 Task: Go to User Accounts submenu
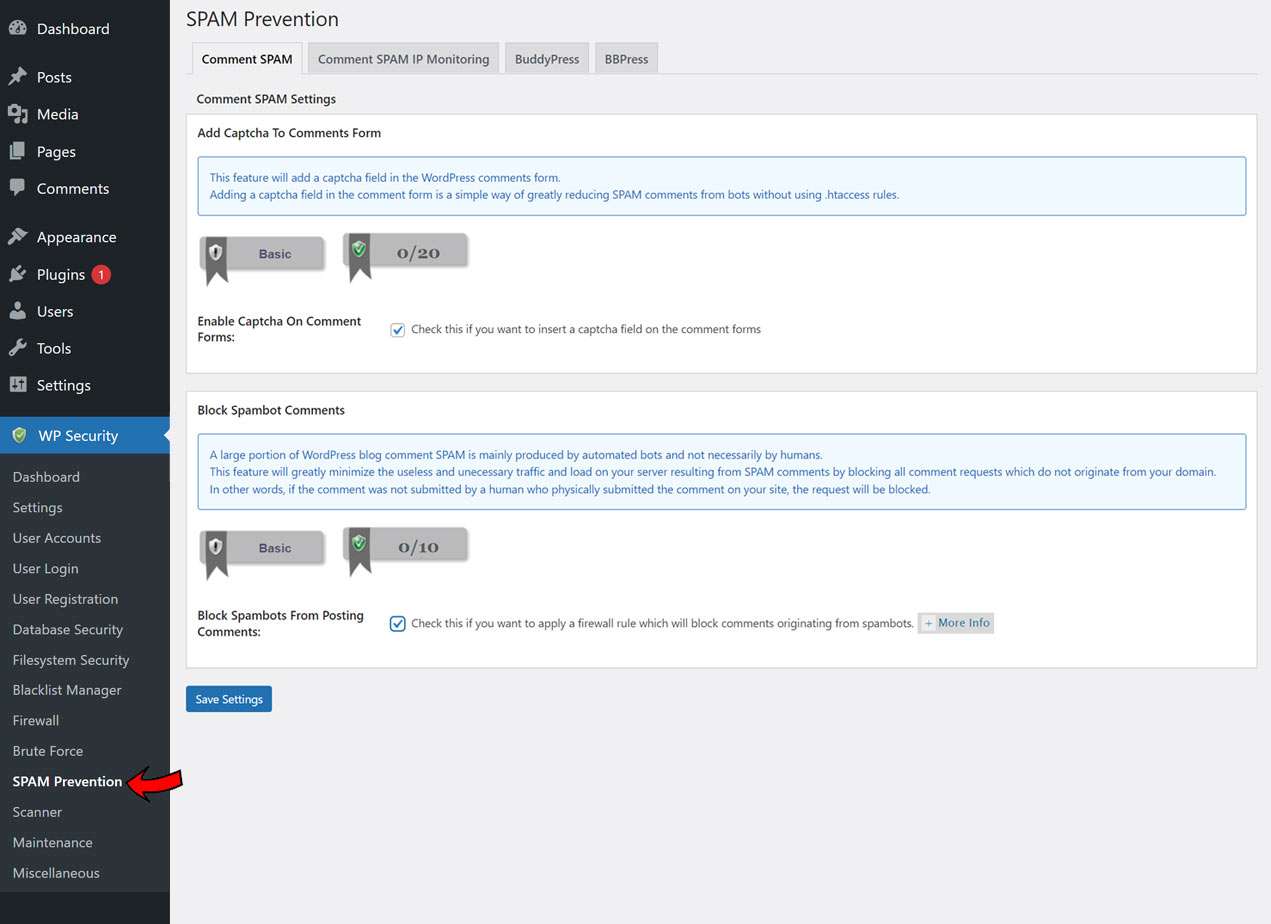click(57, 538)
